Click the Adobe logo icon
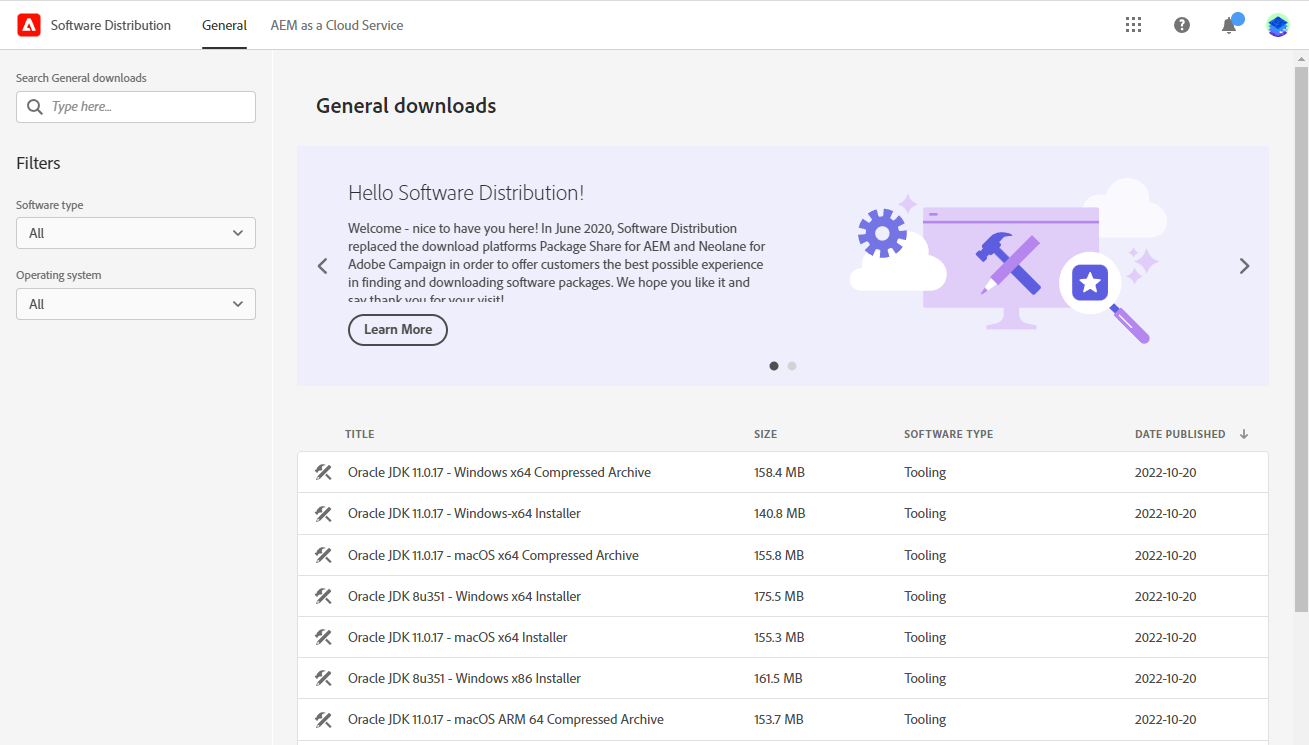This screenshot has height=745, width=1309. [x=29, y=25]
